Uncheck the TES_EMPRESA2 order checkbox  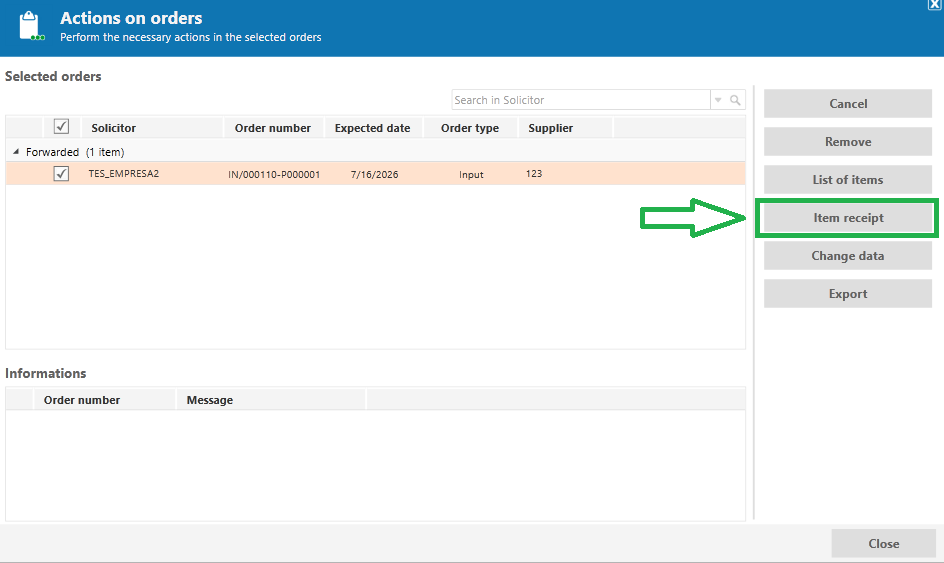(61, 173)
